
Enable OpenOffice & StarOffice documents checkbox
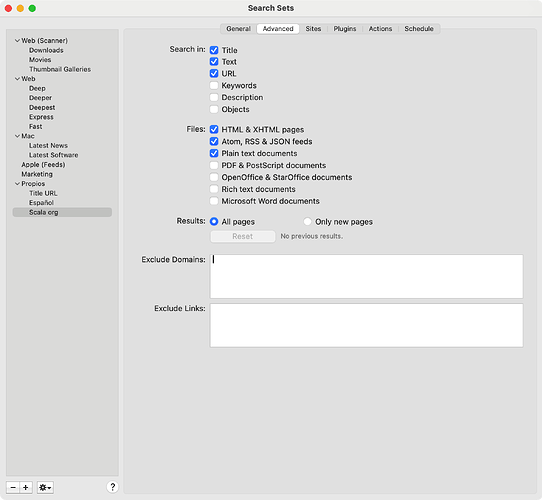point(214,177)
